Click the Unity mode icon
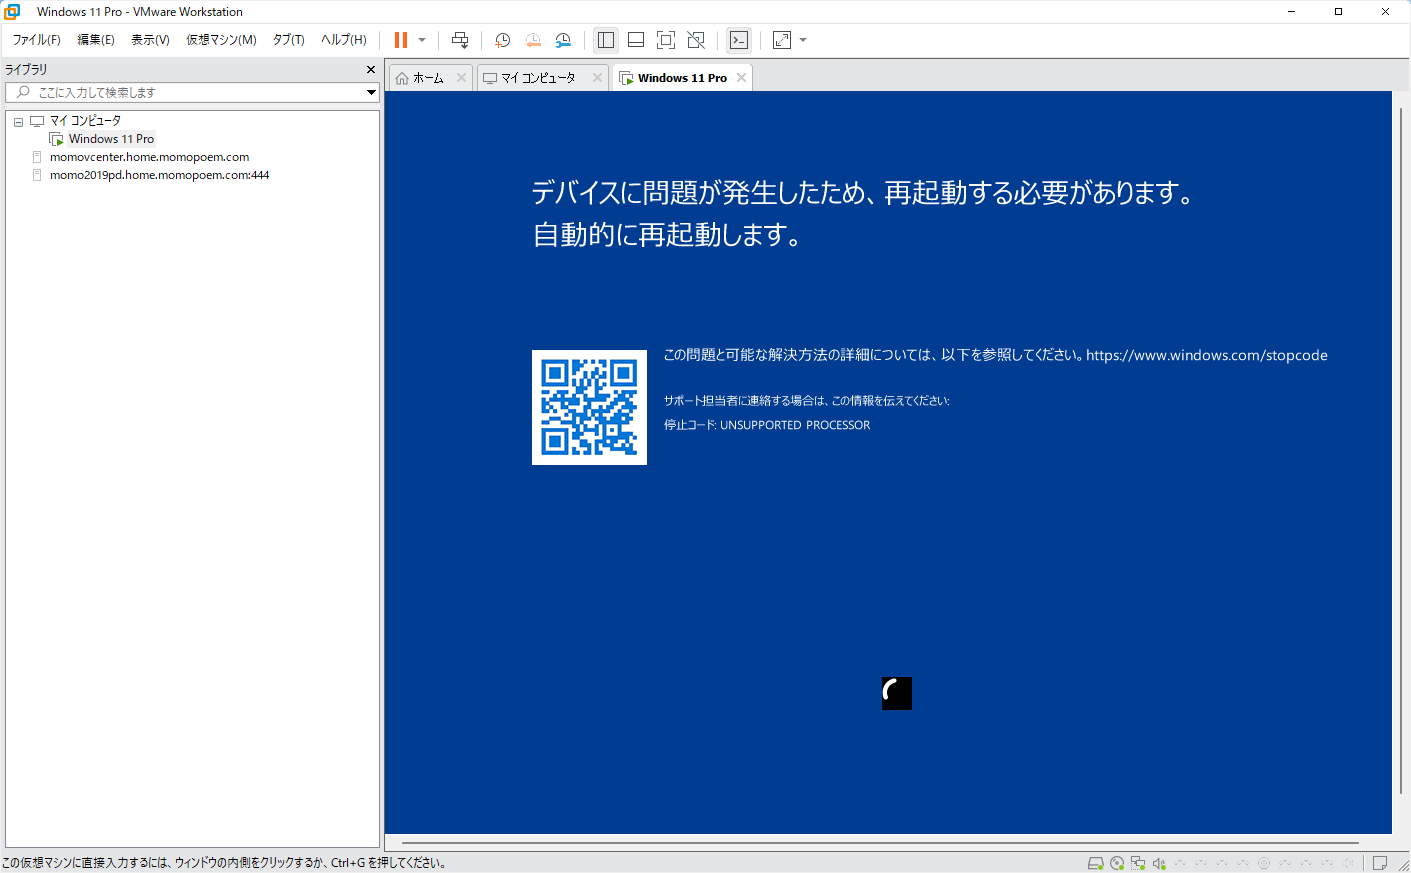Screen dimensions: 1411x873 tap(696, 40)
